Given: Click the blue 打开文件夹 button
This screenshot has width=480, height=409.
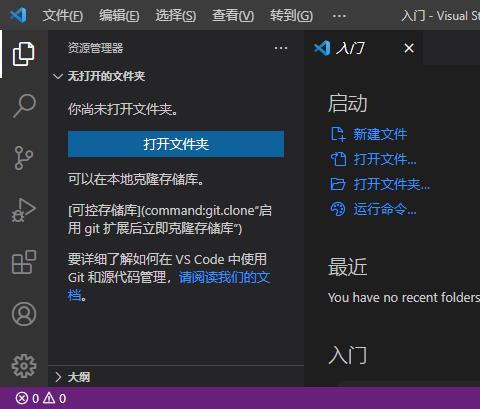Looking at the screenshot, I should coord(176,144).
